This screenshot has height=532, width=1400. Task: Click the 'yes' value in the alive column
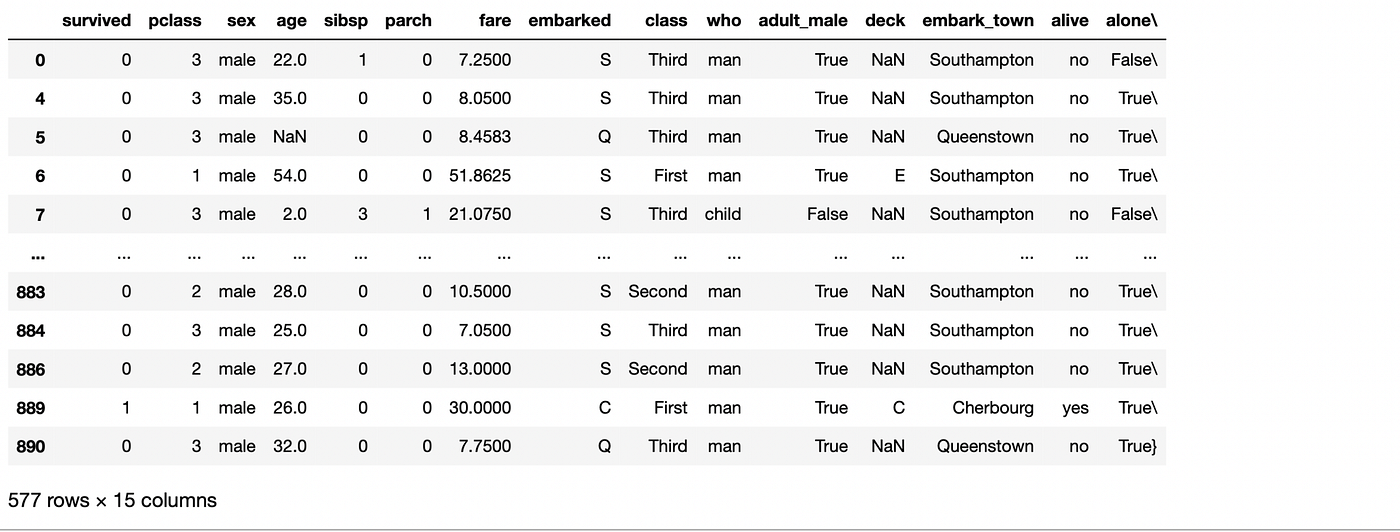pos(1075,408)
